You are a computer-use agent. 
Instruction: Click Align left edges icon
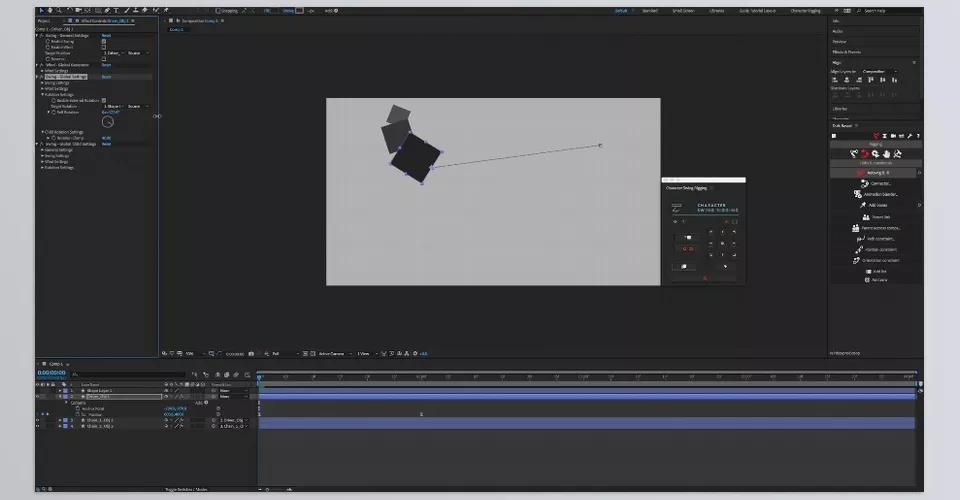(834, 80)
